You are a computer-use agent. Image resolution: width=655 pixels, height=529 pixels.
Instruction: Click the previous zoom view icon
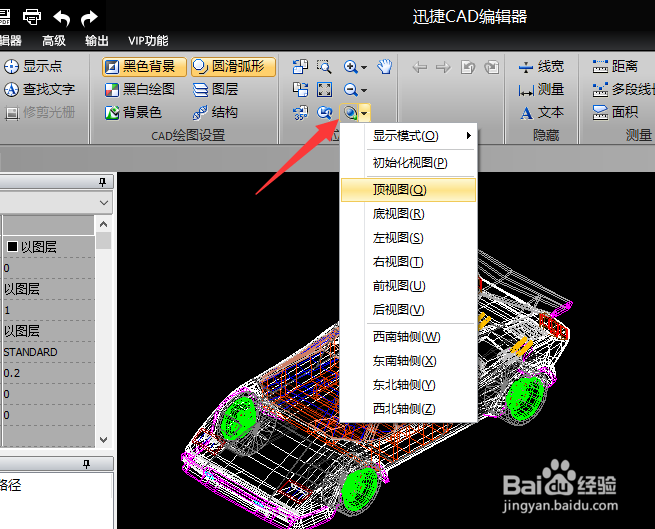coord(324,112)
